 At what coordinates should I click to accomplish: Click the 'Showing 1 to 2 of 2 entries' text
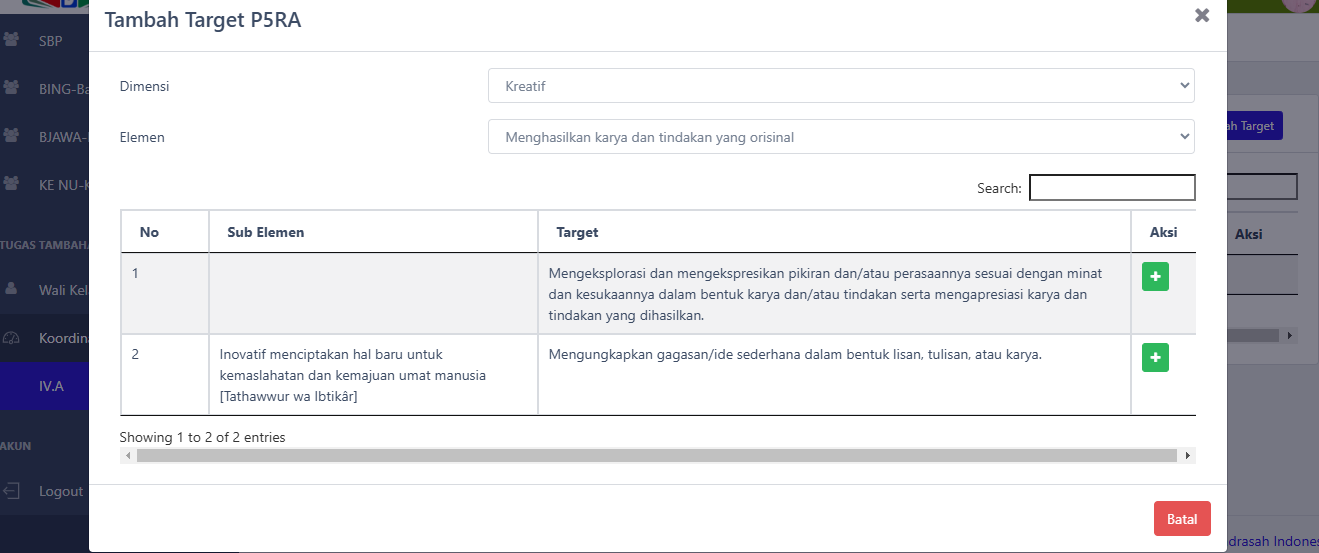(x=202, y=437)
